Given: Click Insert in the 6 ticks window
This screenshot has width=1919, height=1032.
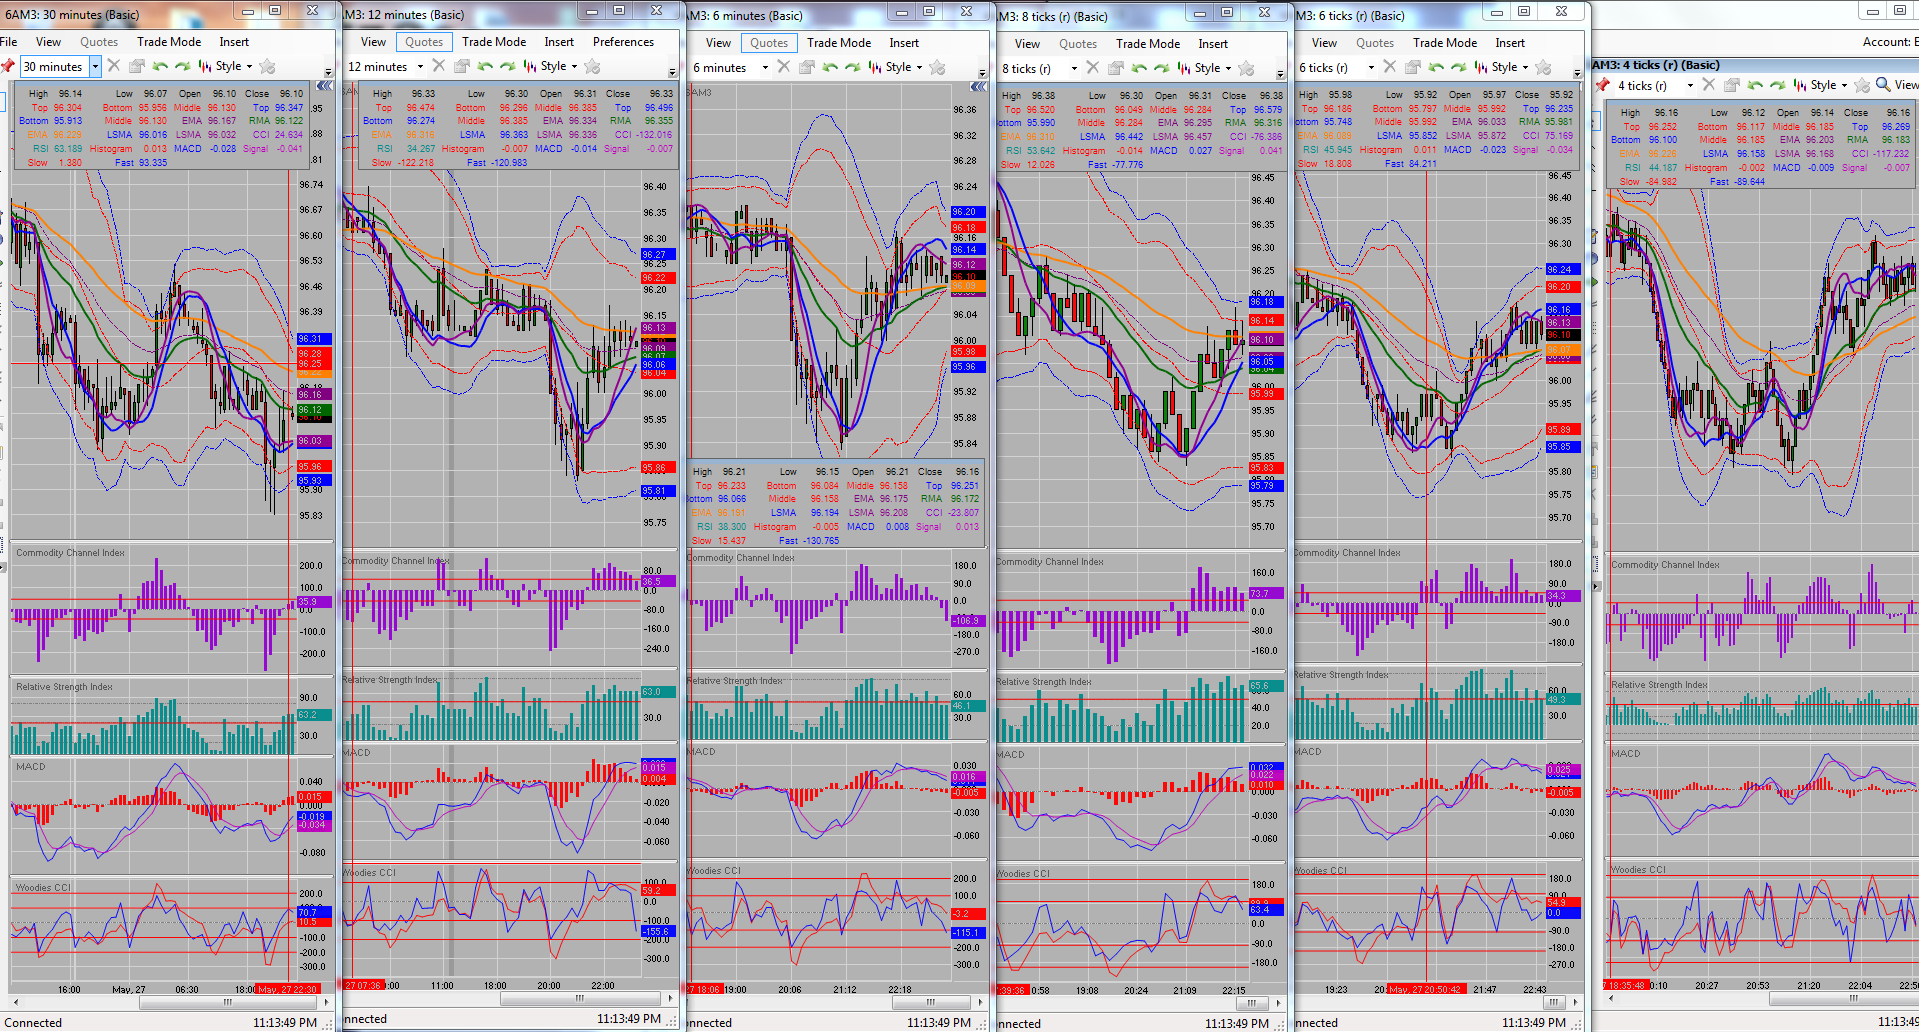Looking at the screenshot, I should pyautogui.click(x=1510, y=43).
